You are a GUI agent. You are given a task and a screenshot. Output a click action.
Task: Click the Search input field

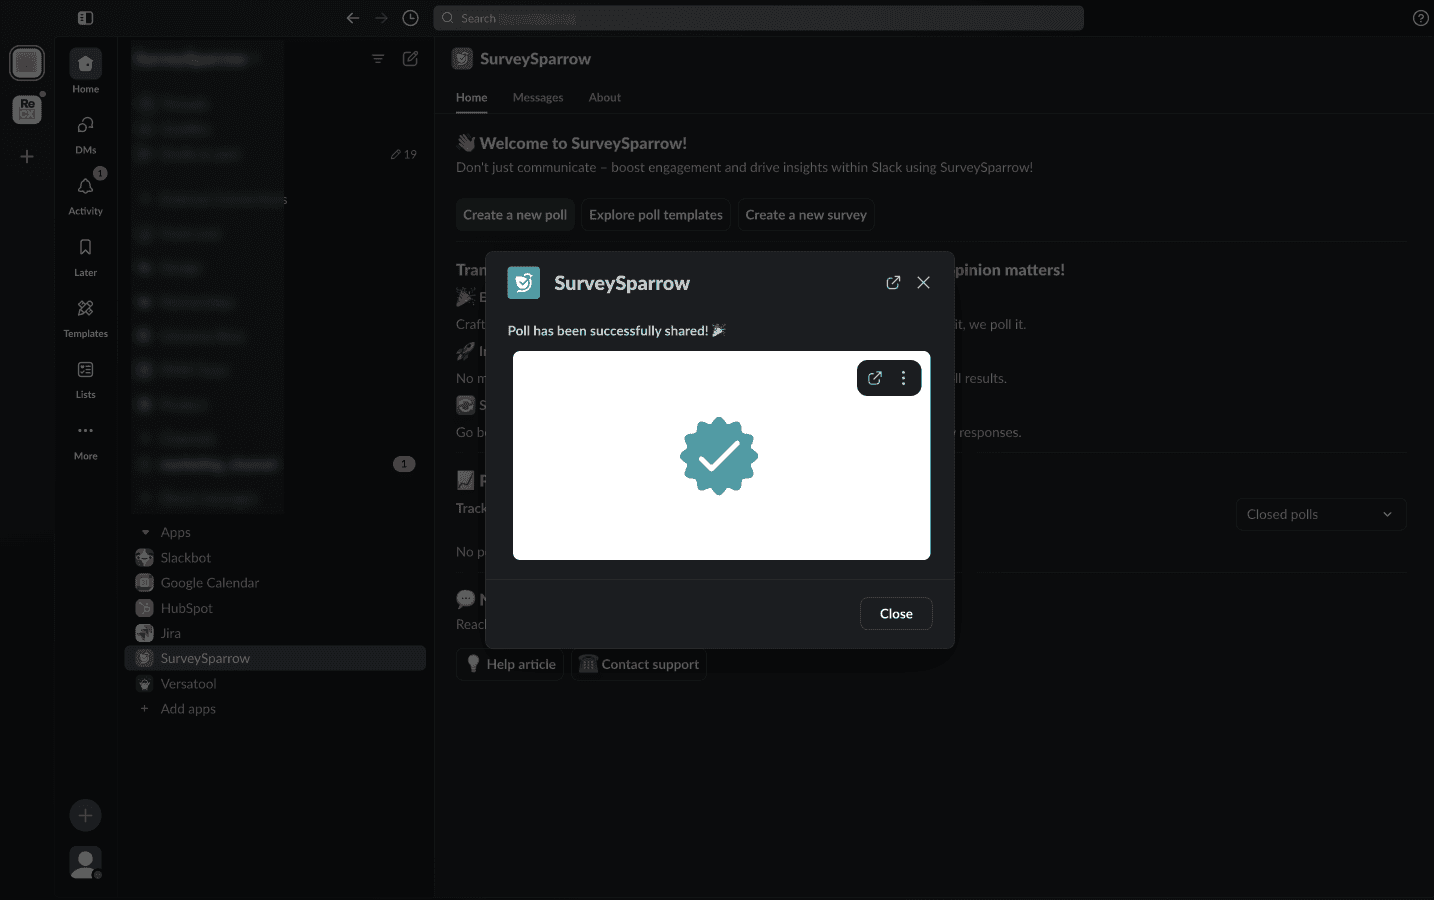click(760, 18)
